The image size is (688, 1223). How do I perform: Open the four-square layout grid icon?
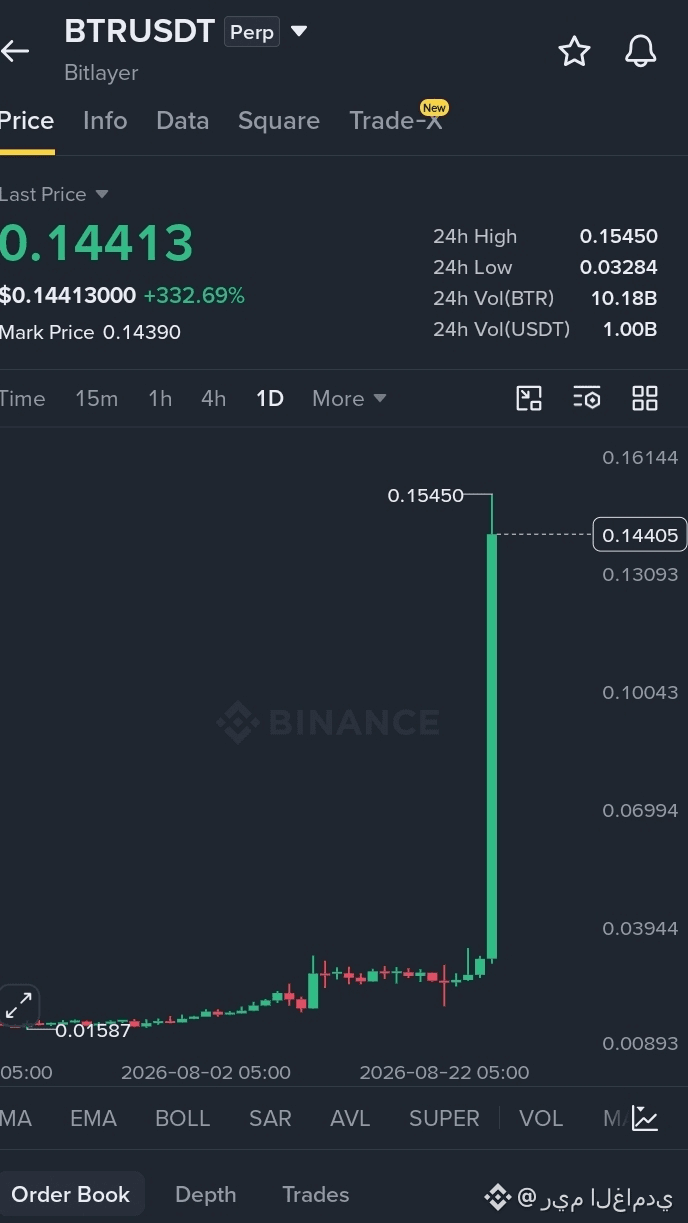pyautogui.click(x=645, y=398)
